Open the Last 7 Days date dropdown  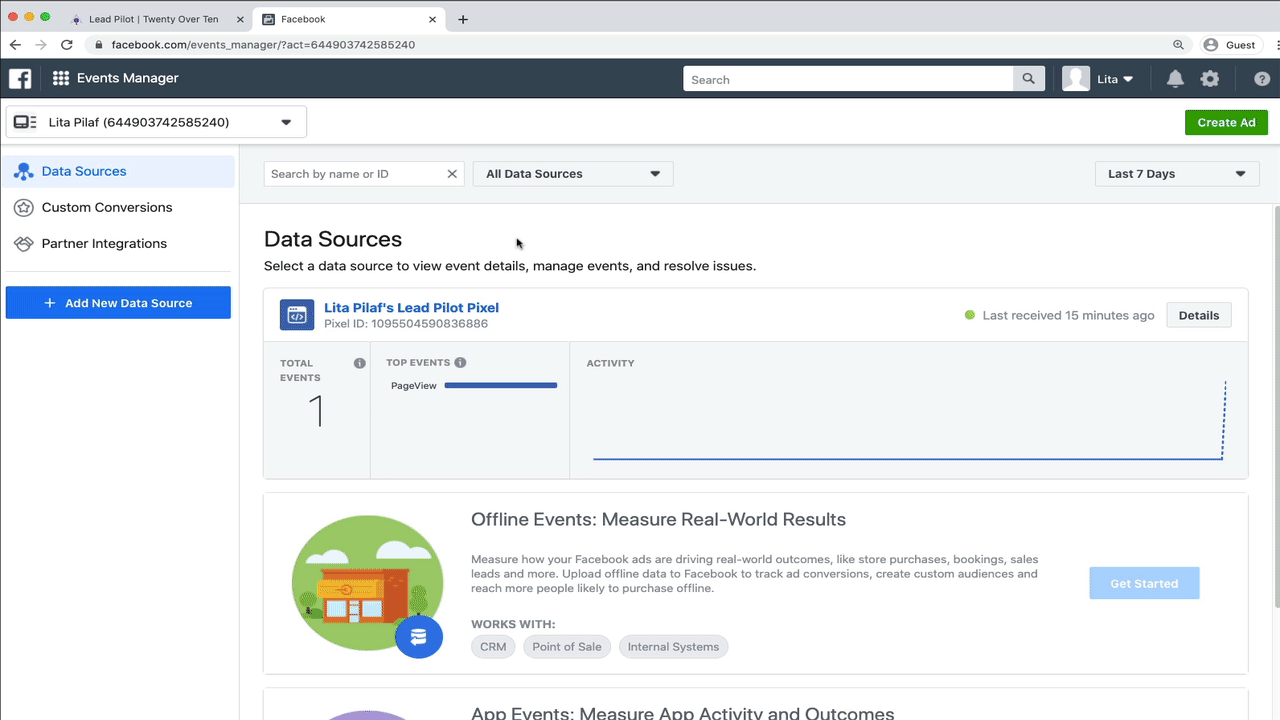[x=1177, y=174]
